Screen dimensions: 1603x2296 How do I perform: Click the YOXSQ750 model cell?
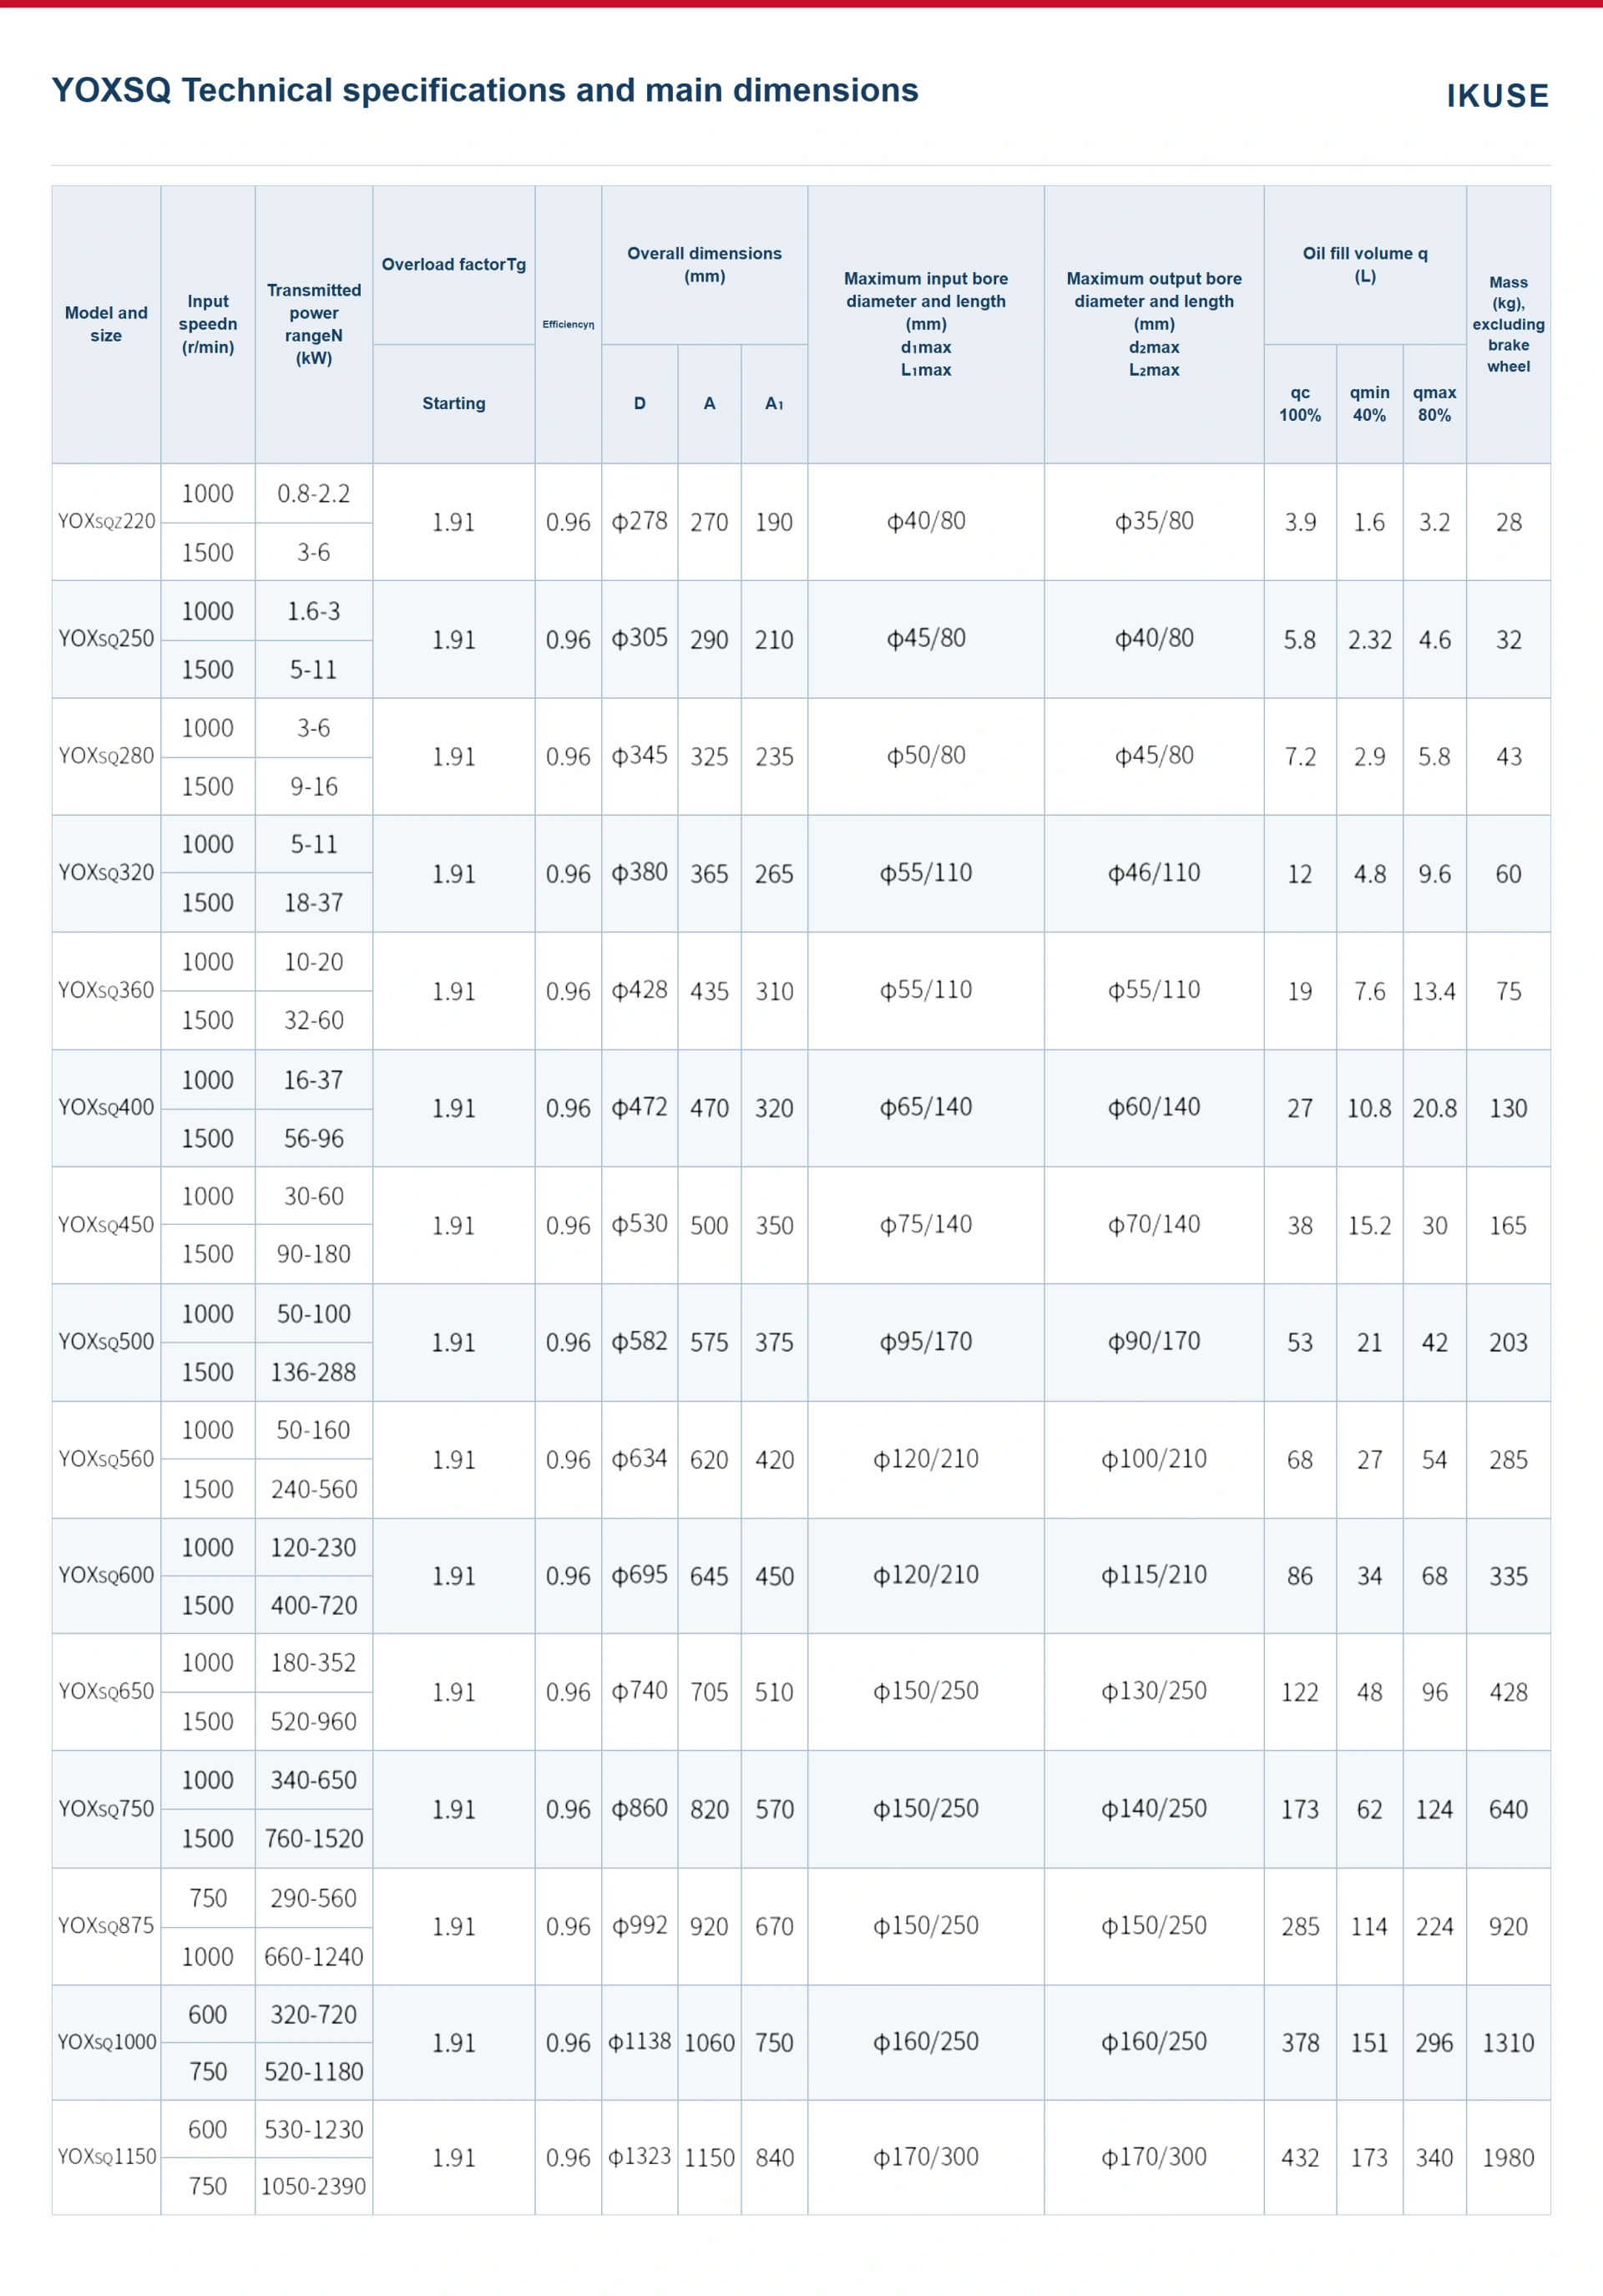tap(106, 1808)
